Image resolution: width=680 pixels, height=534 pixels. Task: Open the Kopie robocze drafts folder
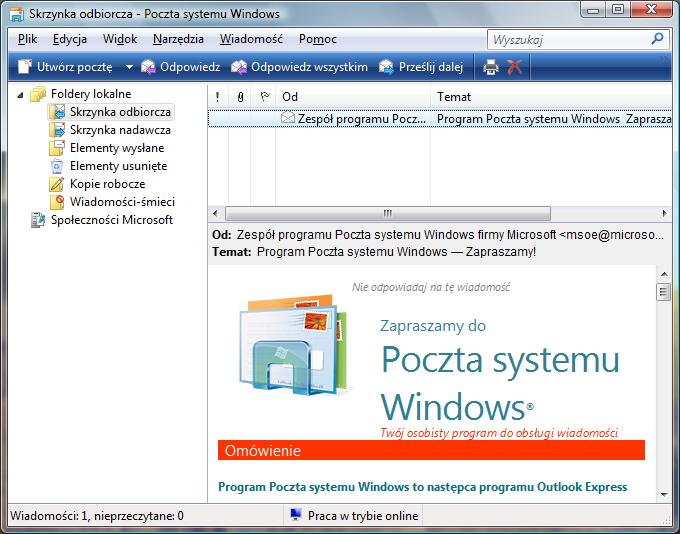pyautogui.click(x=107, y=184)
